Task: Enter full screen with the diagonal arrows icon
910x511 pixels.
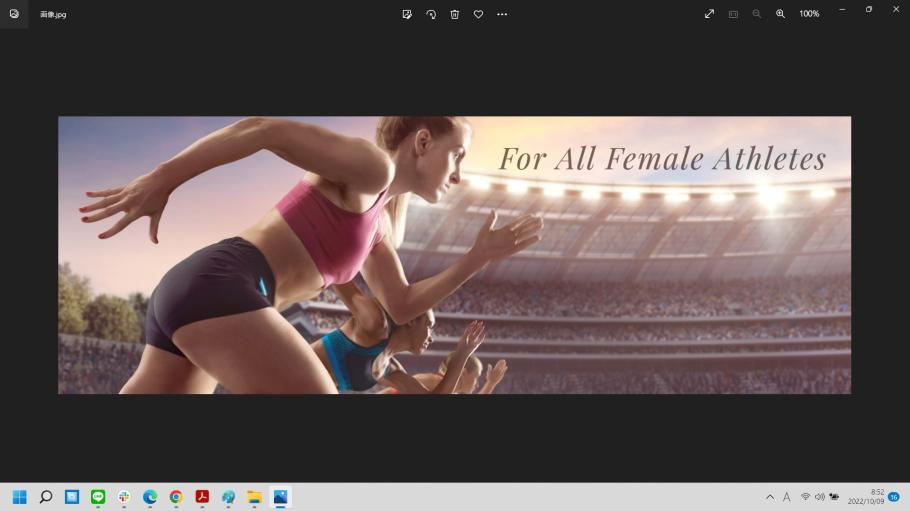Action: 709,14
